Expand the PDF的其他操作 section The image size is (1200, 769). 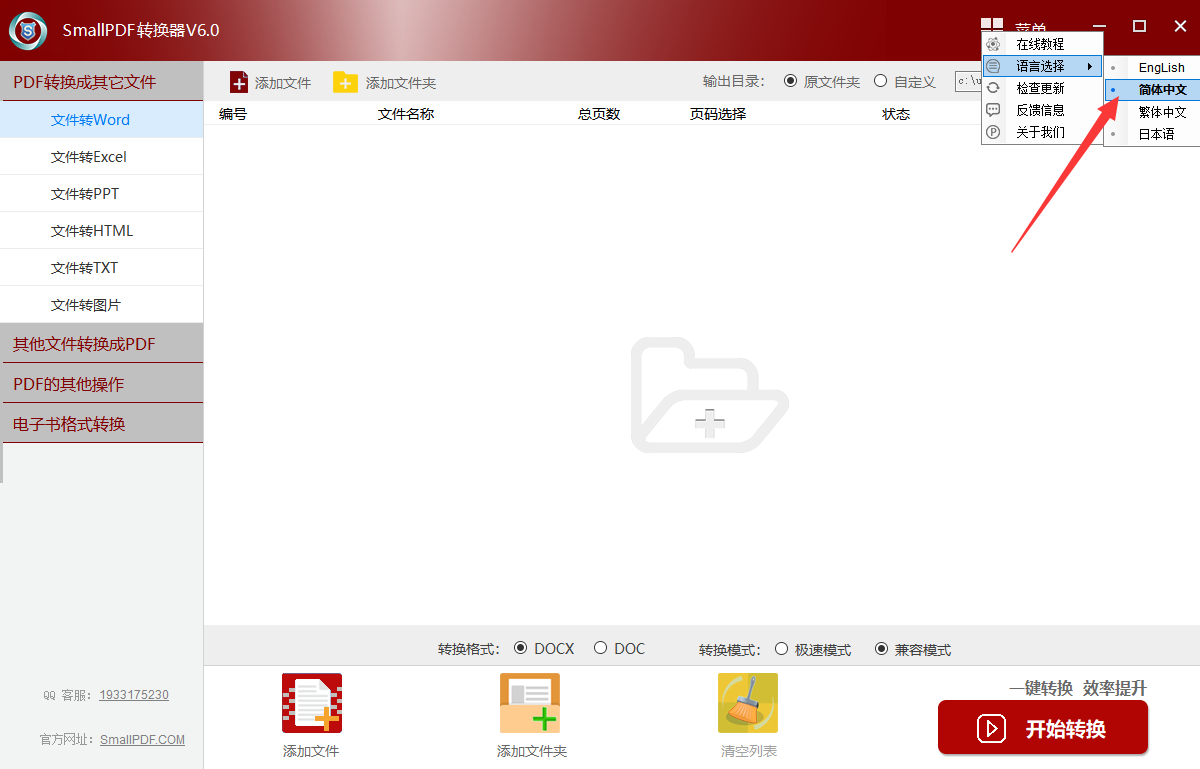tap(101, 384)
